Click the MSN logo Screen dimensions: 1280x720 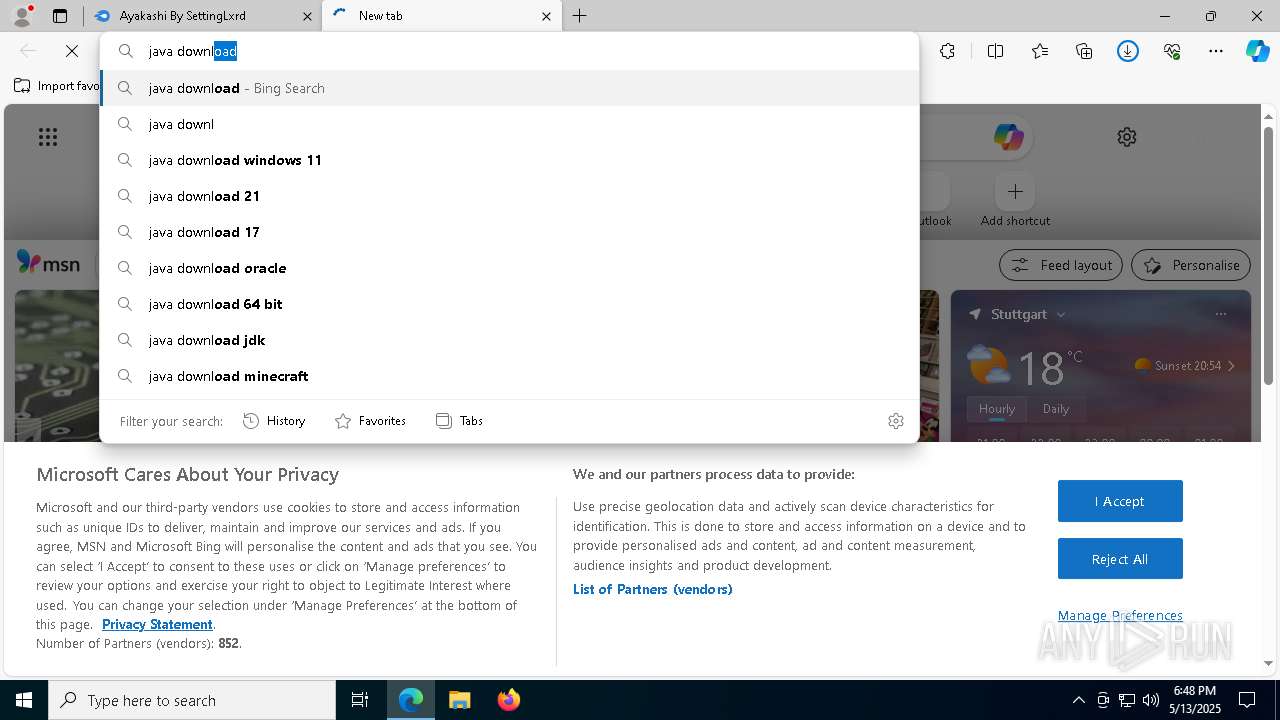coord(48,263)
